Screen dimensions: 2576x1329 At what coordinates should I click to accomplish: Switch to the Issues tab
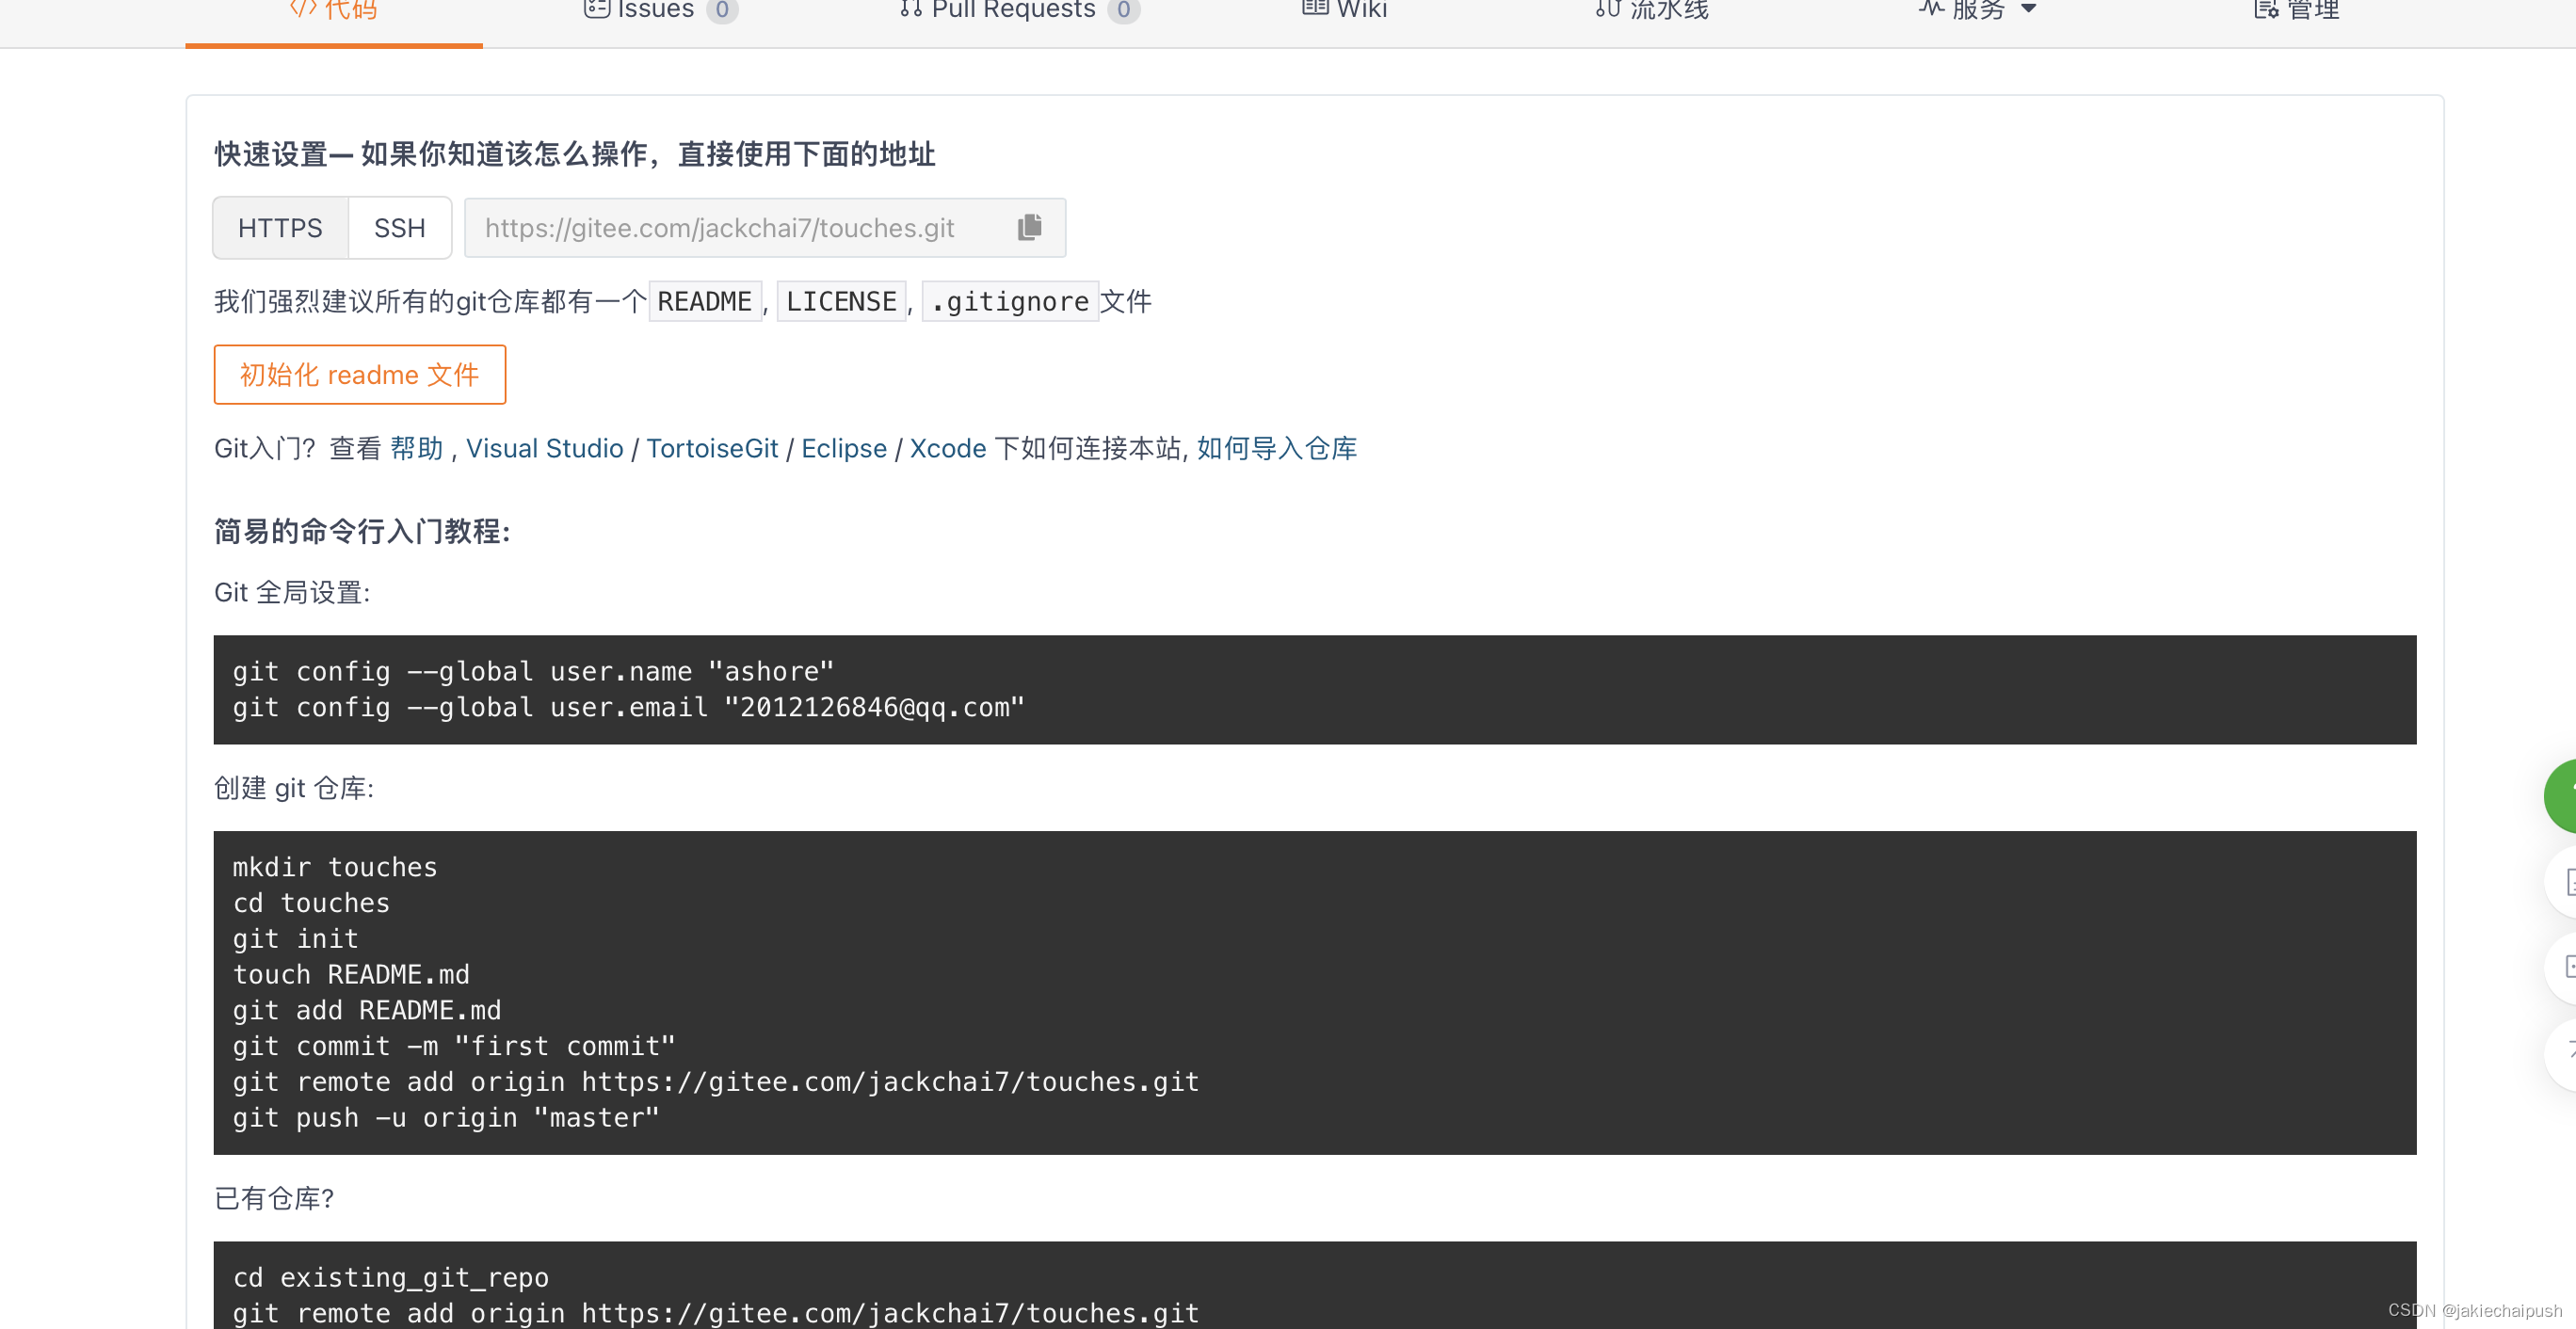pyautogui.click(x=661, y=11)
